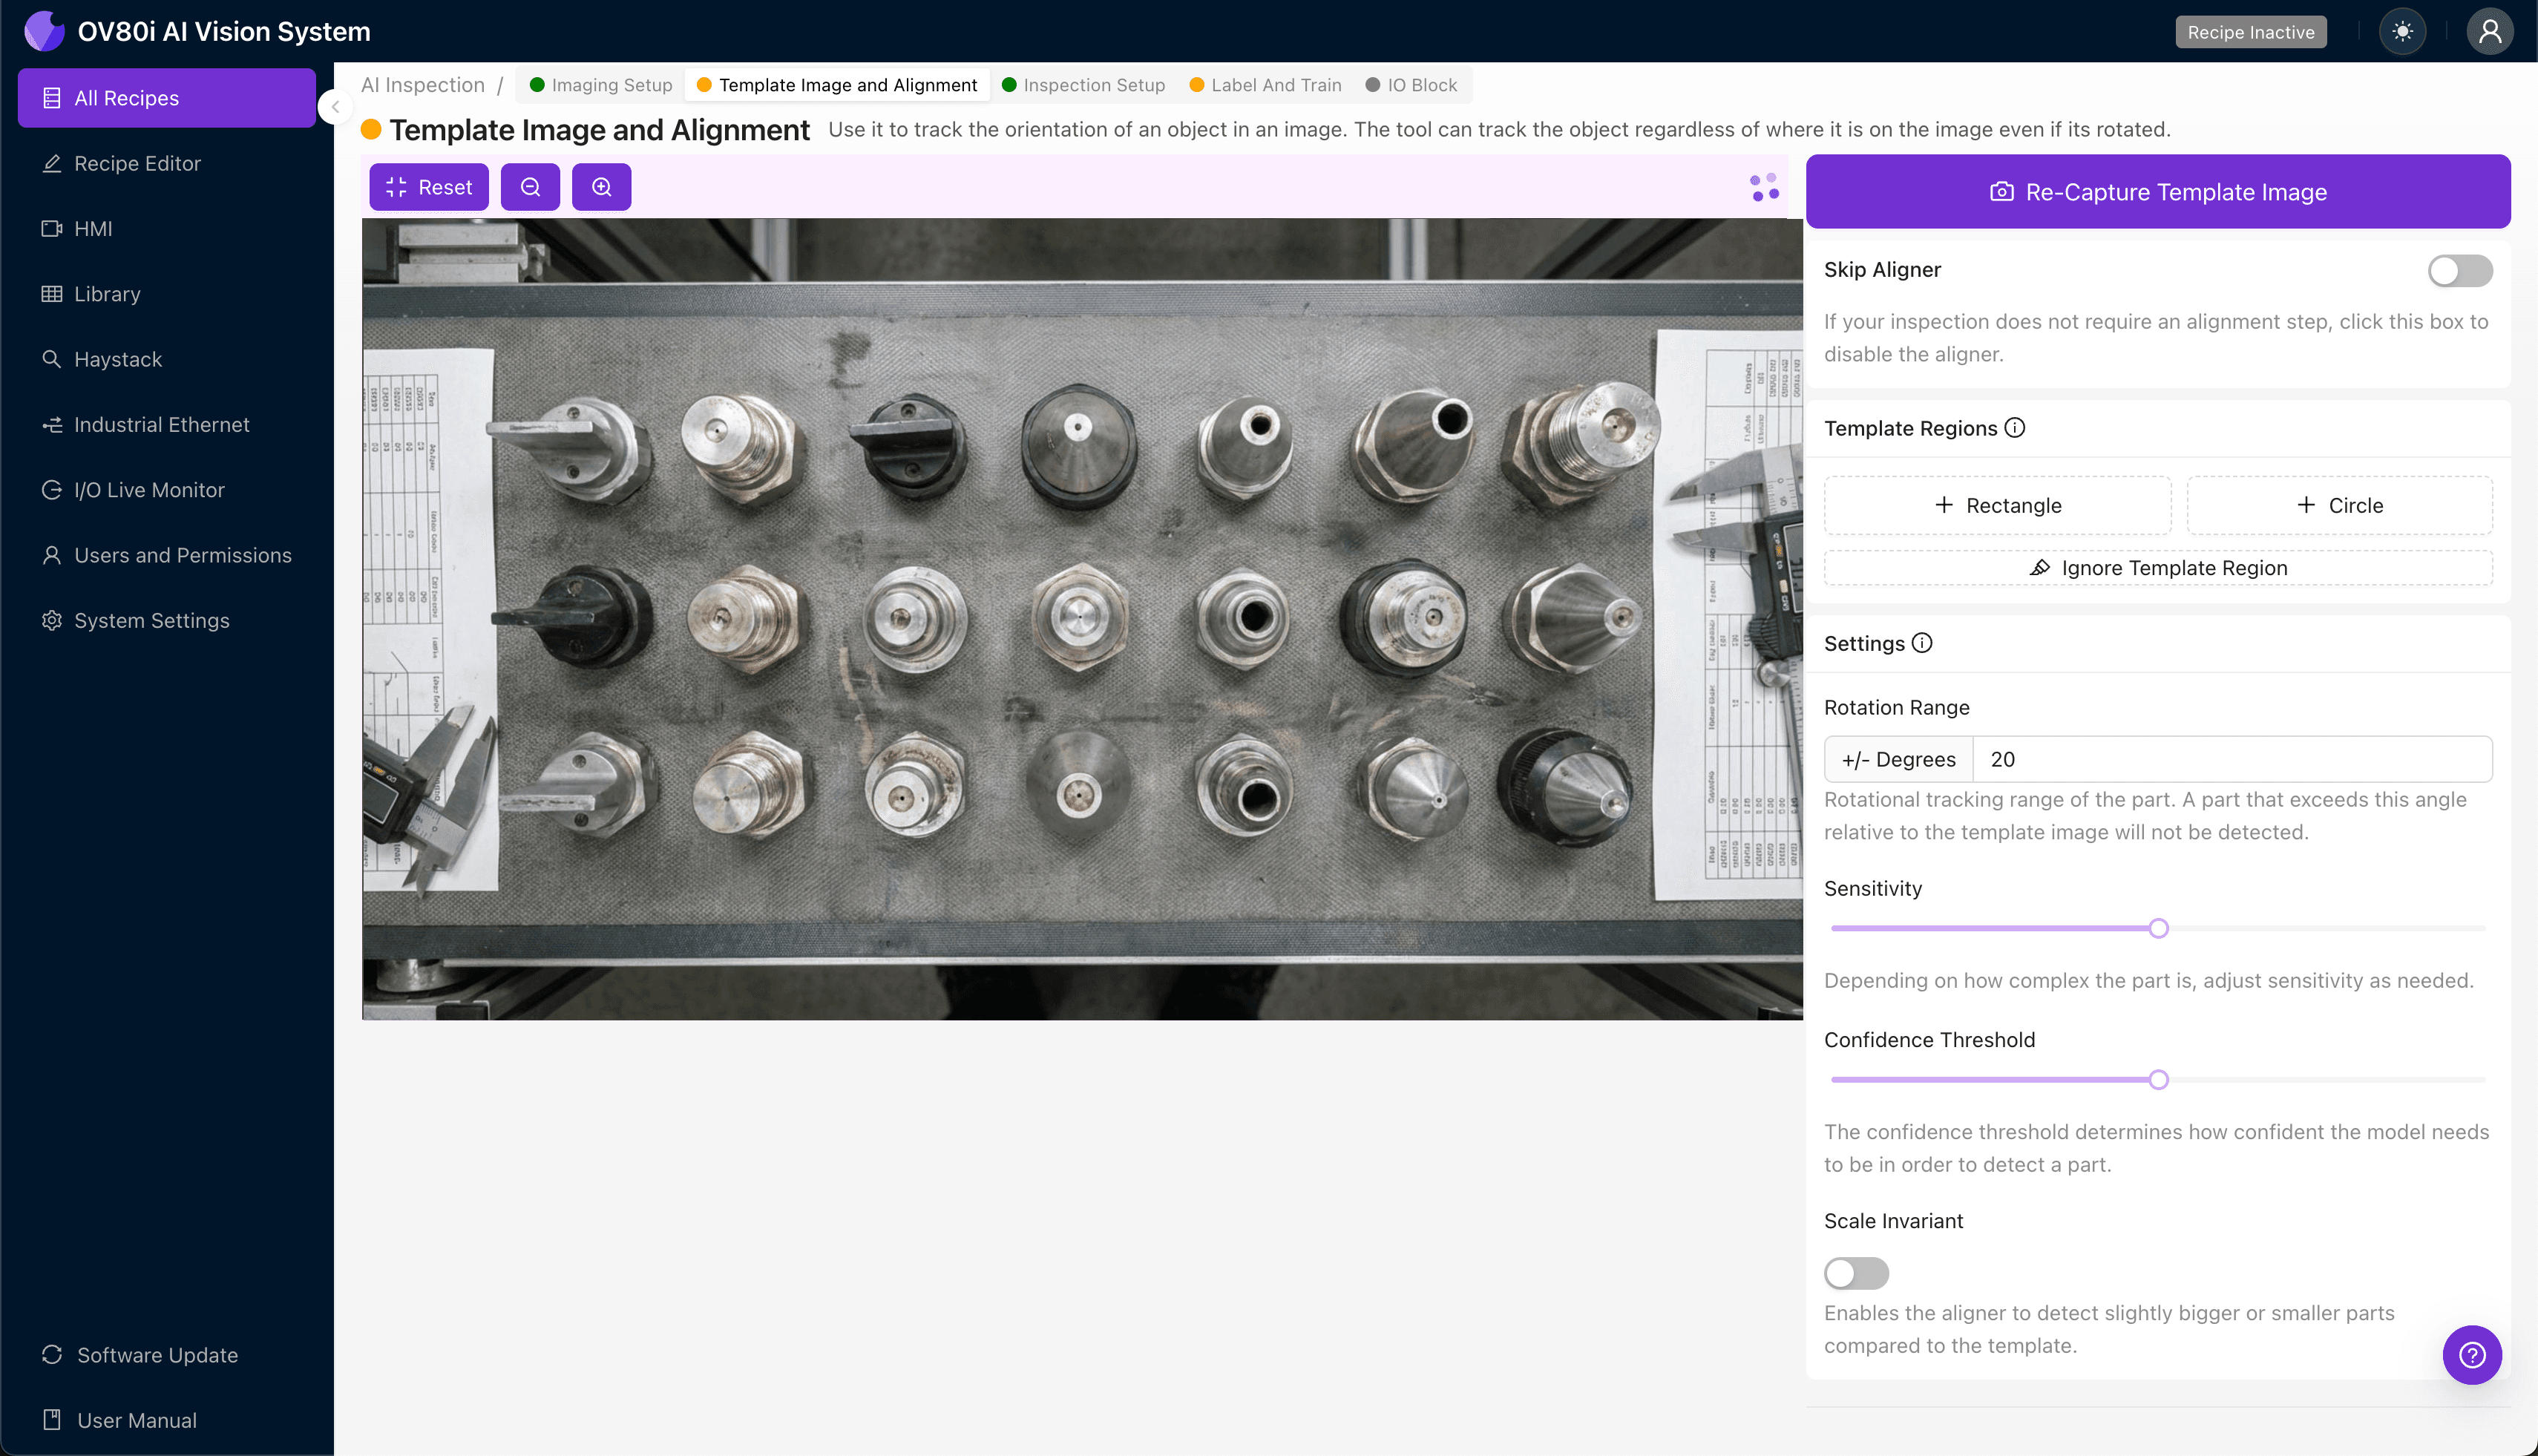
Task: Select the zoom out tool
Action: (530, 186)
